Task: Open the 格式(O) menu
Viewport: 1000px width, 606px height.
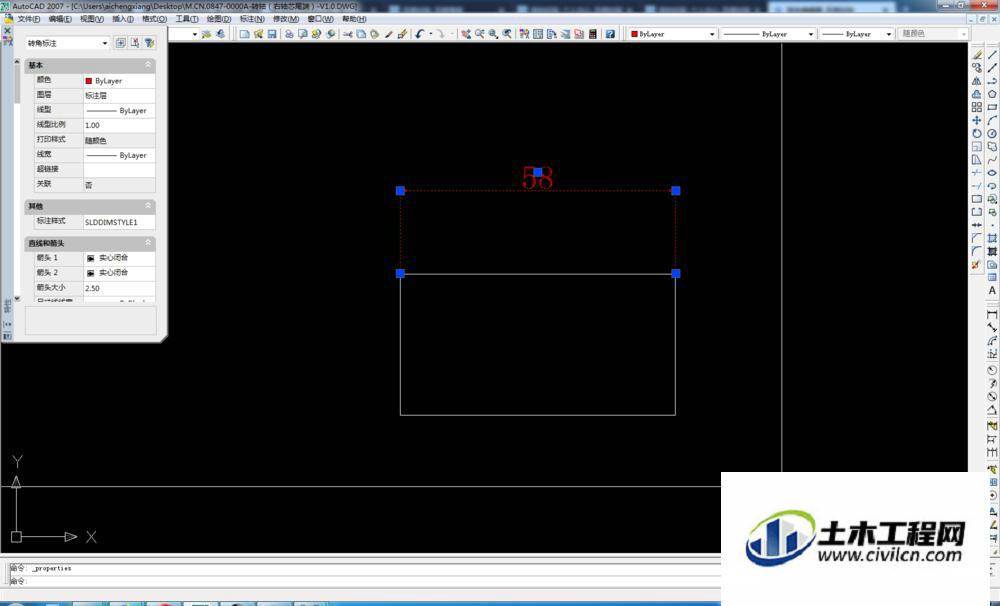Action: click(154, 19)
